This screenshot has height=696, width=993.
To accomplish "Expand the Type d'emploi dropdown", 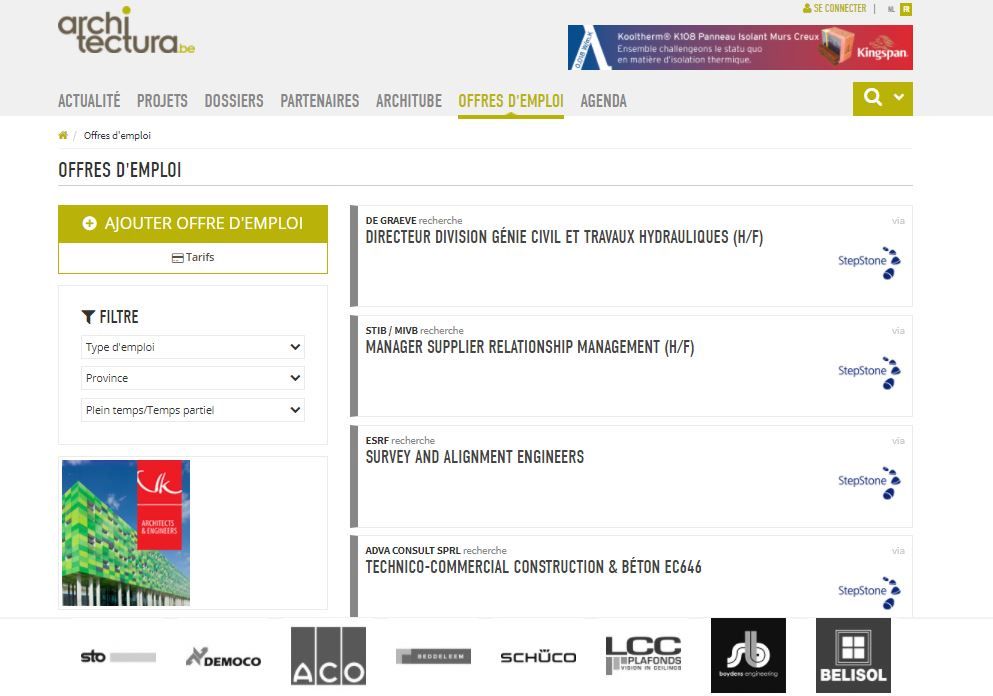I will [193, 347].
